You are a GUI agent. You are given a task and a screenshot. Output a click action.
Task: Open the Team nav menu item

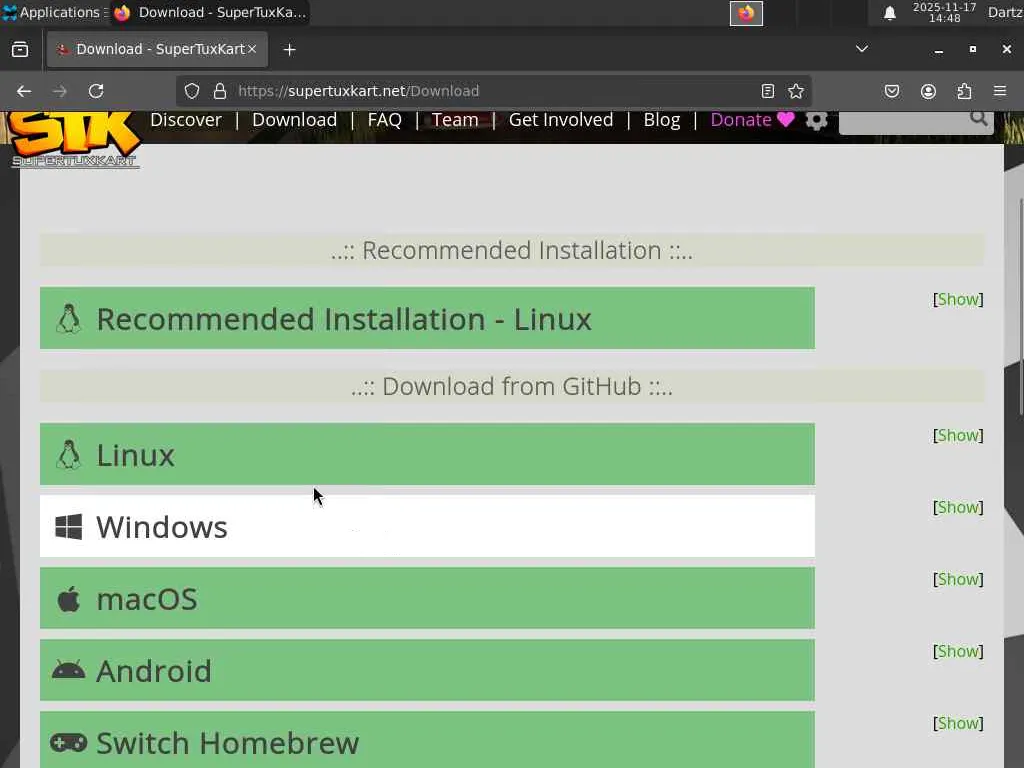[455, 120]
